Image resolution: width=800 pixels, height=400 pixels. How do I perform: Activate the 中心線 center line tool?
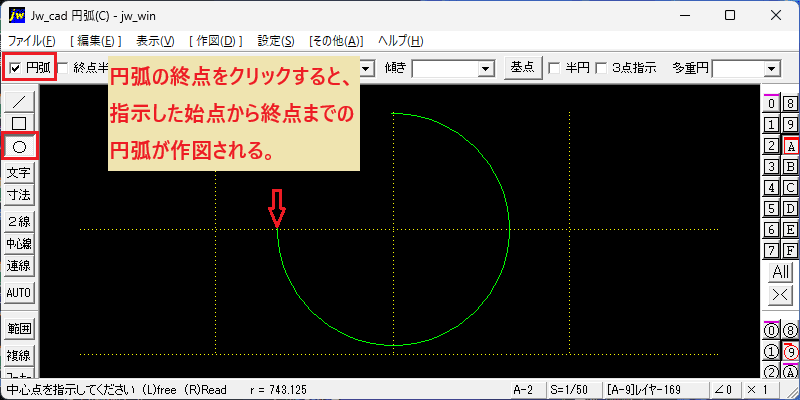tap(19, 243)
